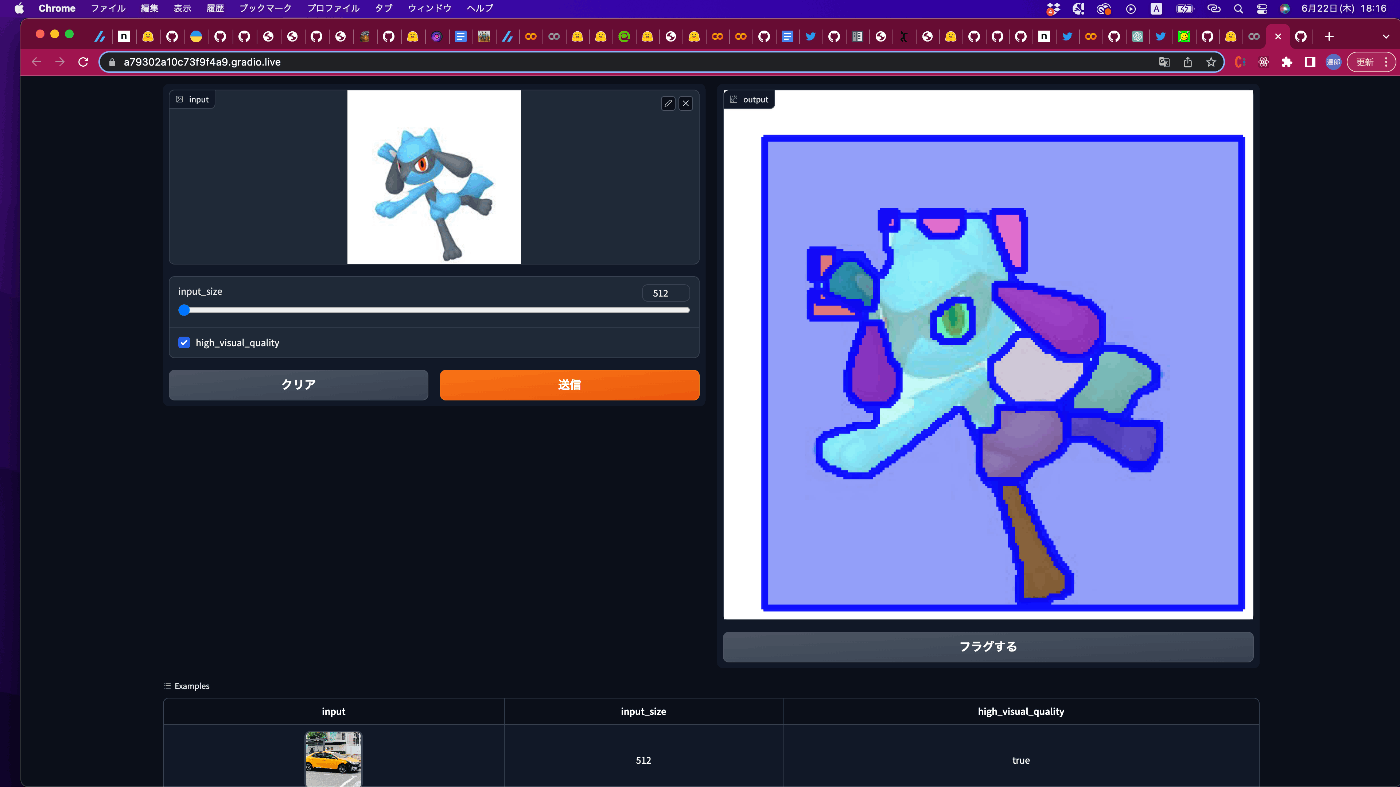The width and height of the screenshot is (1400, 787).
Task: Open the 表示 menu
Action: tap(182, 8)
